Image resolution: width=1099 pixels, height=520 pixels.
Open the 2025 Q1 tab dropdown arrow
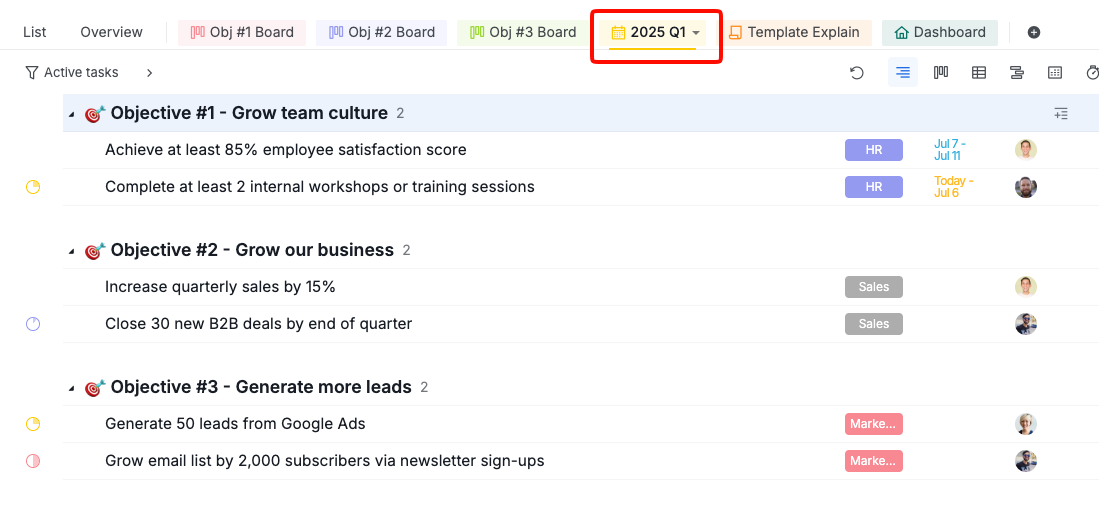(696, 33)
